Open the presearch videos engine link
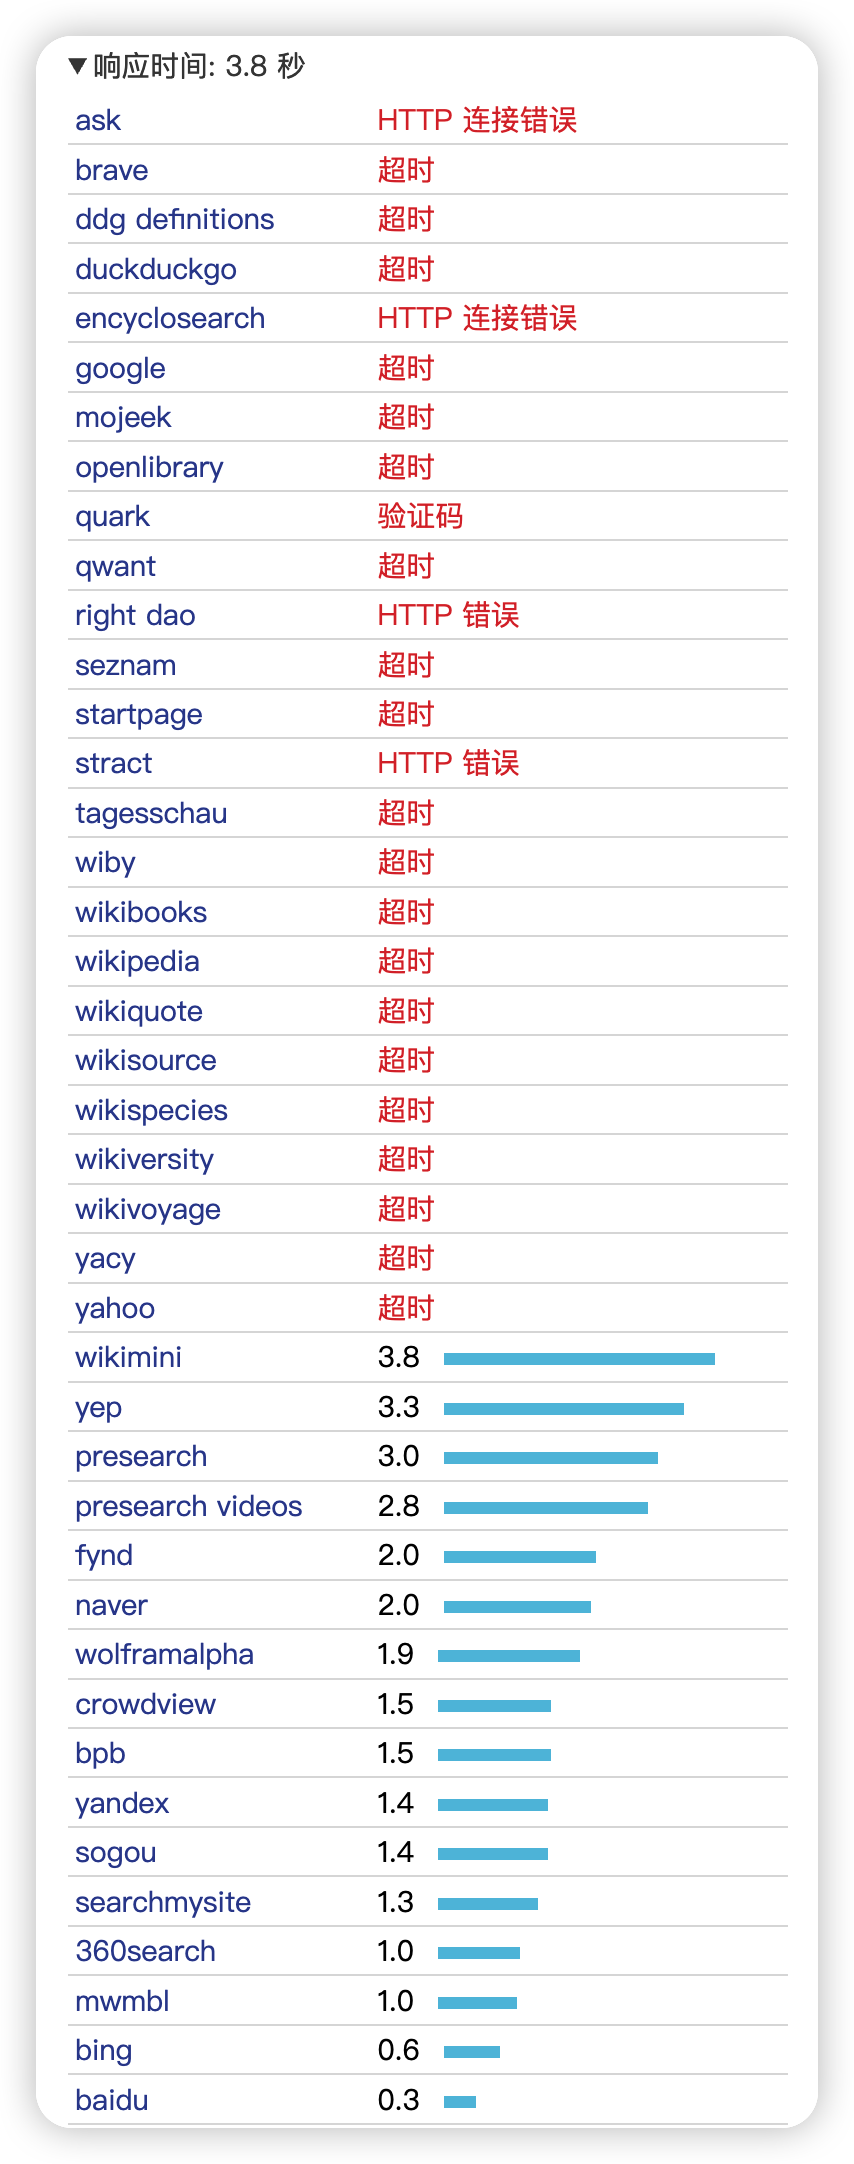854x2164 pixels. (x=189, y=1507)
